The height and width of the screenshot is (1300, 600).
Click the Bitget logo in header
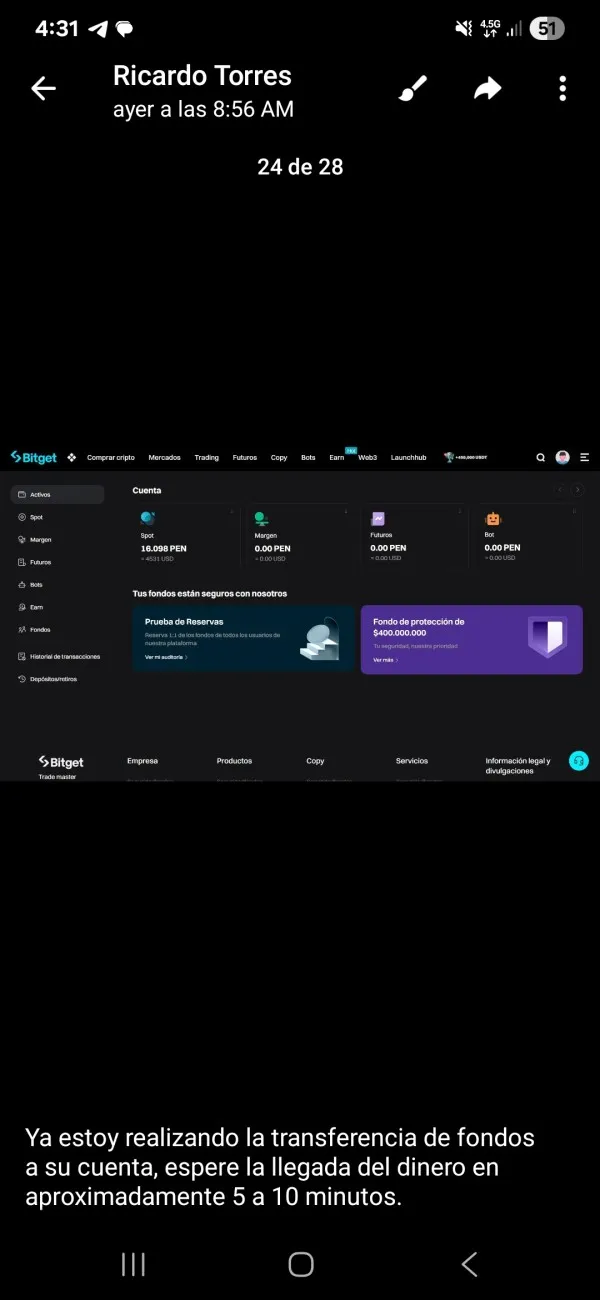[x=34, y=457]
